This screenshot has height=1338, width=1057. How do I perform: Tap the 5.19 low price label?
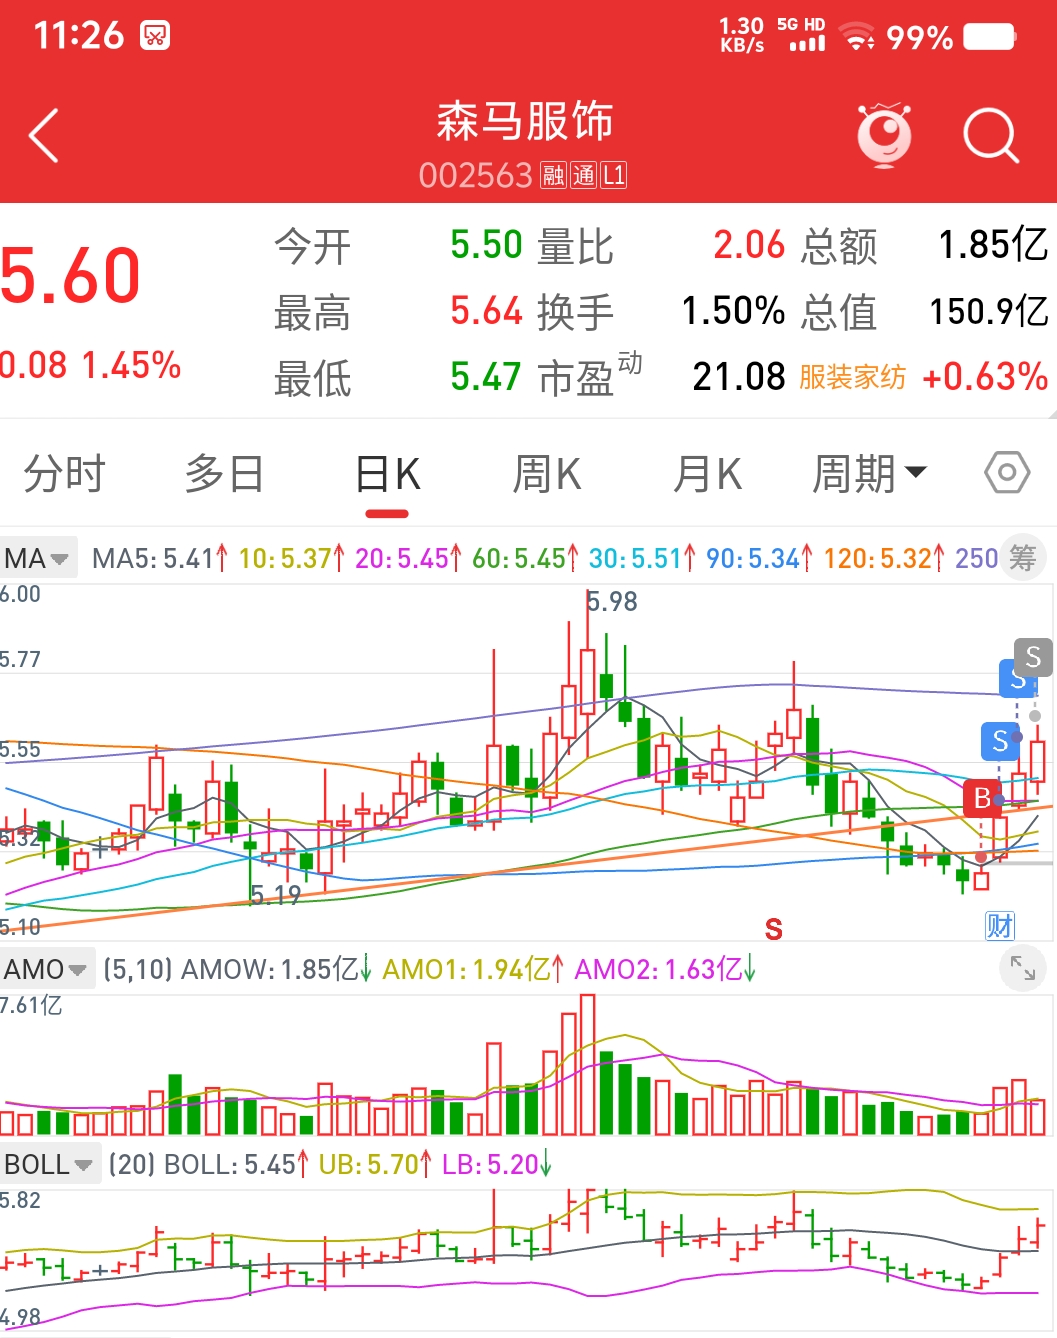pyautogui.click(x=275, y=895)
